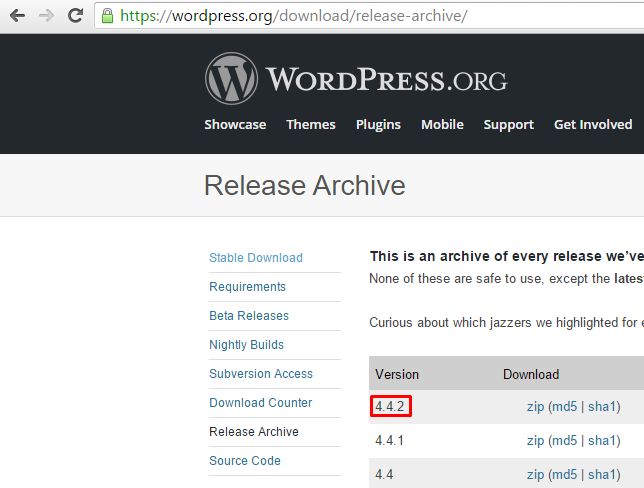Click the WordPress circular W logo

click(x=232, y=78)
